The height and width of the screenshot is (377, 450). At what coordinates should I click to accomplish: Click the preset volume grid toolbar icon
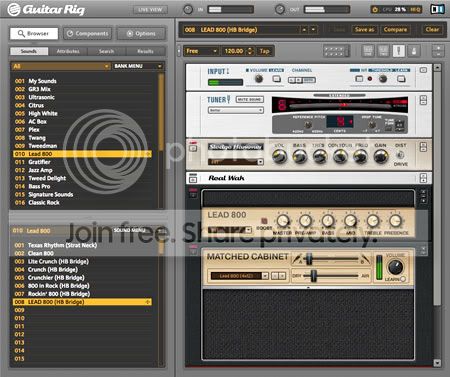pos(336,51)
